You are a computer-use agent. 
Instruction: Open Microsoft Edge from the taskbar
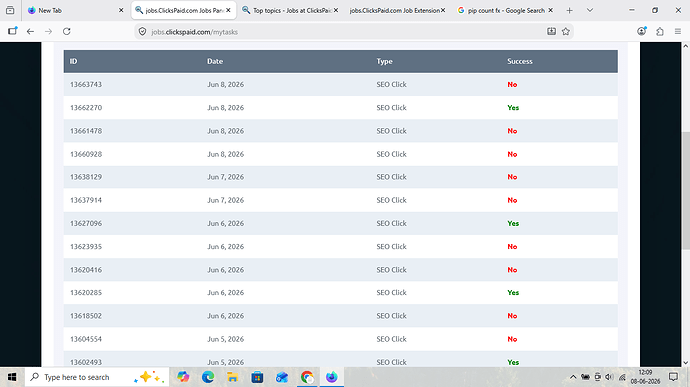pos(208,377)
